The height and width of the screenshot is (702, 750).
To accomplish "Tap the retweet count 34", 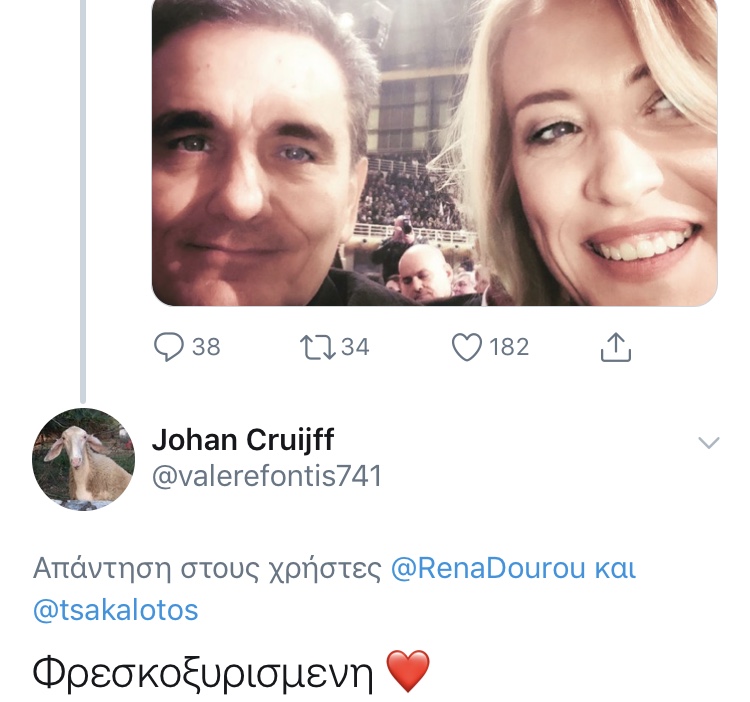I will tap(355, 347).
